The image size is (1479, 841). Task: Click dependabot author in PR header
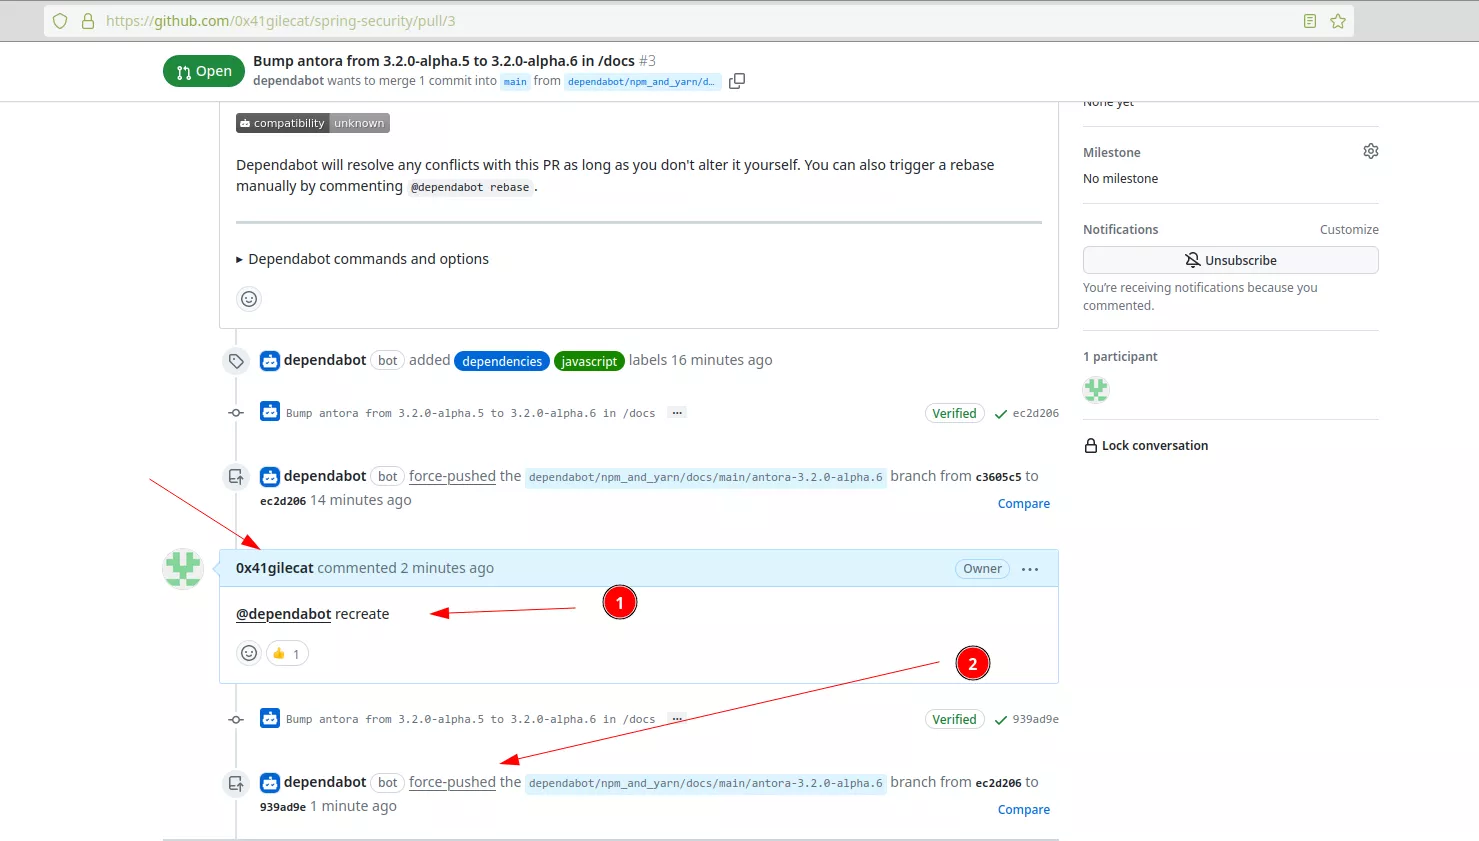click(x=288, y=81)
